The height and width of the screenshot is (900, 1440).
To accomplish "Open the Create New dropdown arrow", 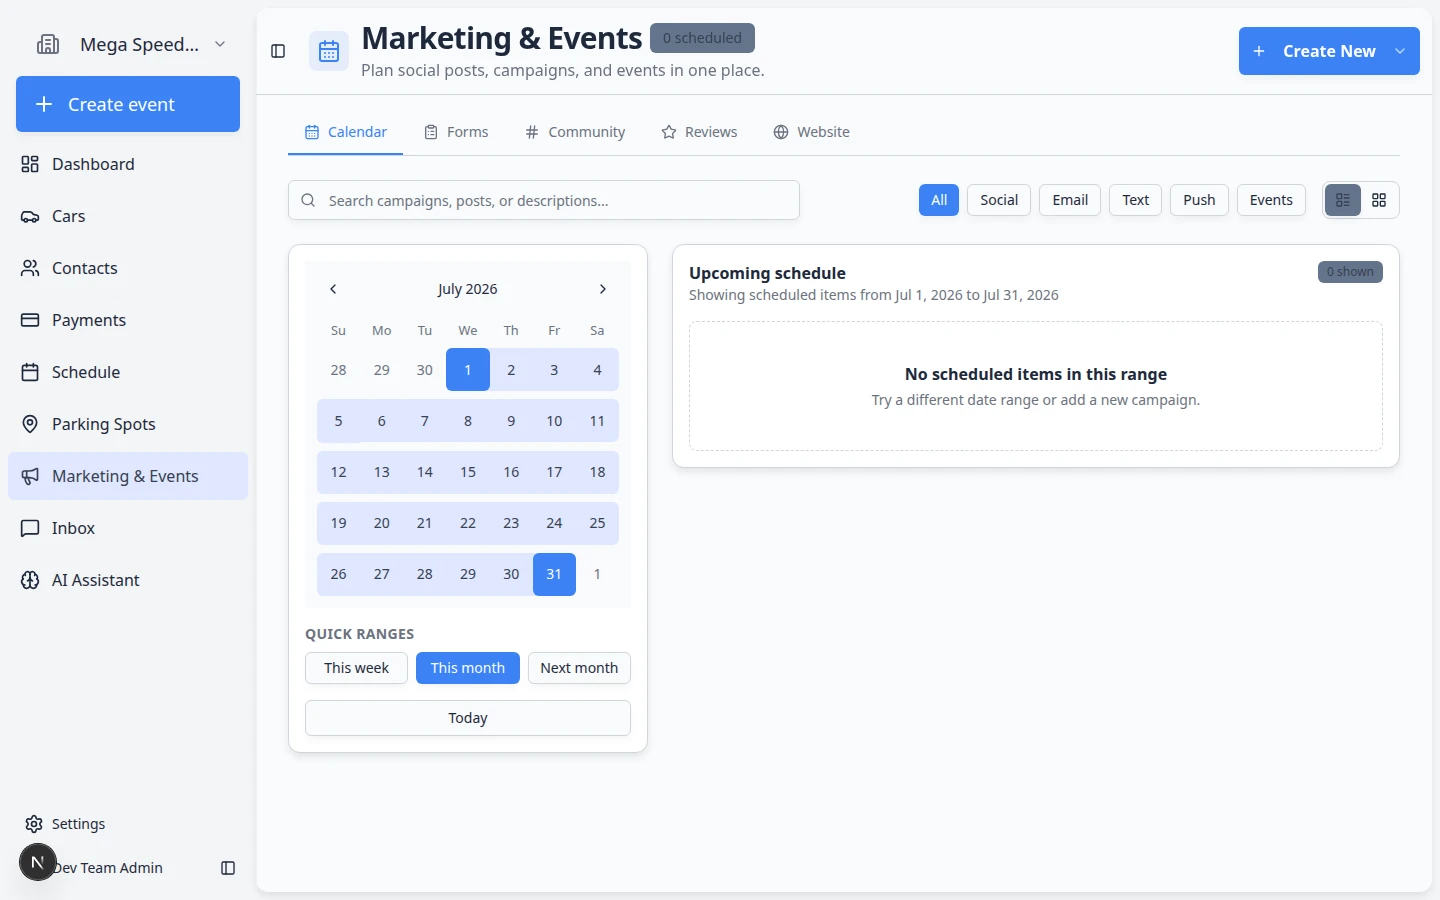I will click(1400, 51).
